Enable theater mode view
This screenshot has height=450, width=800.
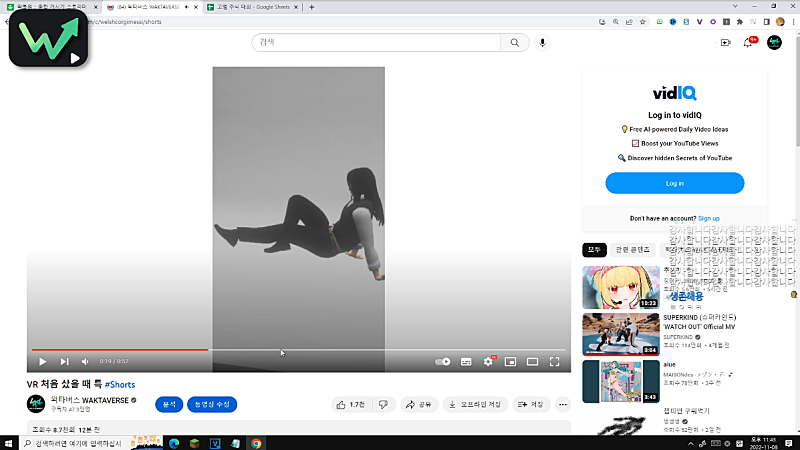tap(532, 361)
